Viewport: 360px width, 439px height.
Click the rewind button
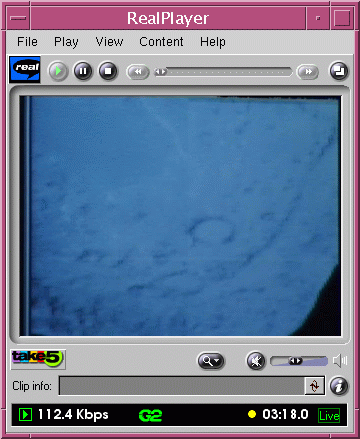click(x=138, y=72)
